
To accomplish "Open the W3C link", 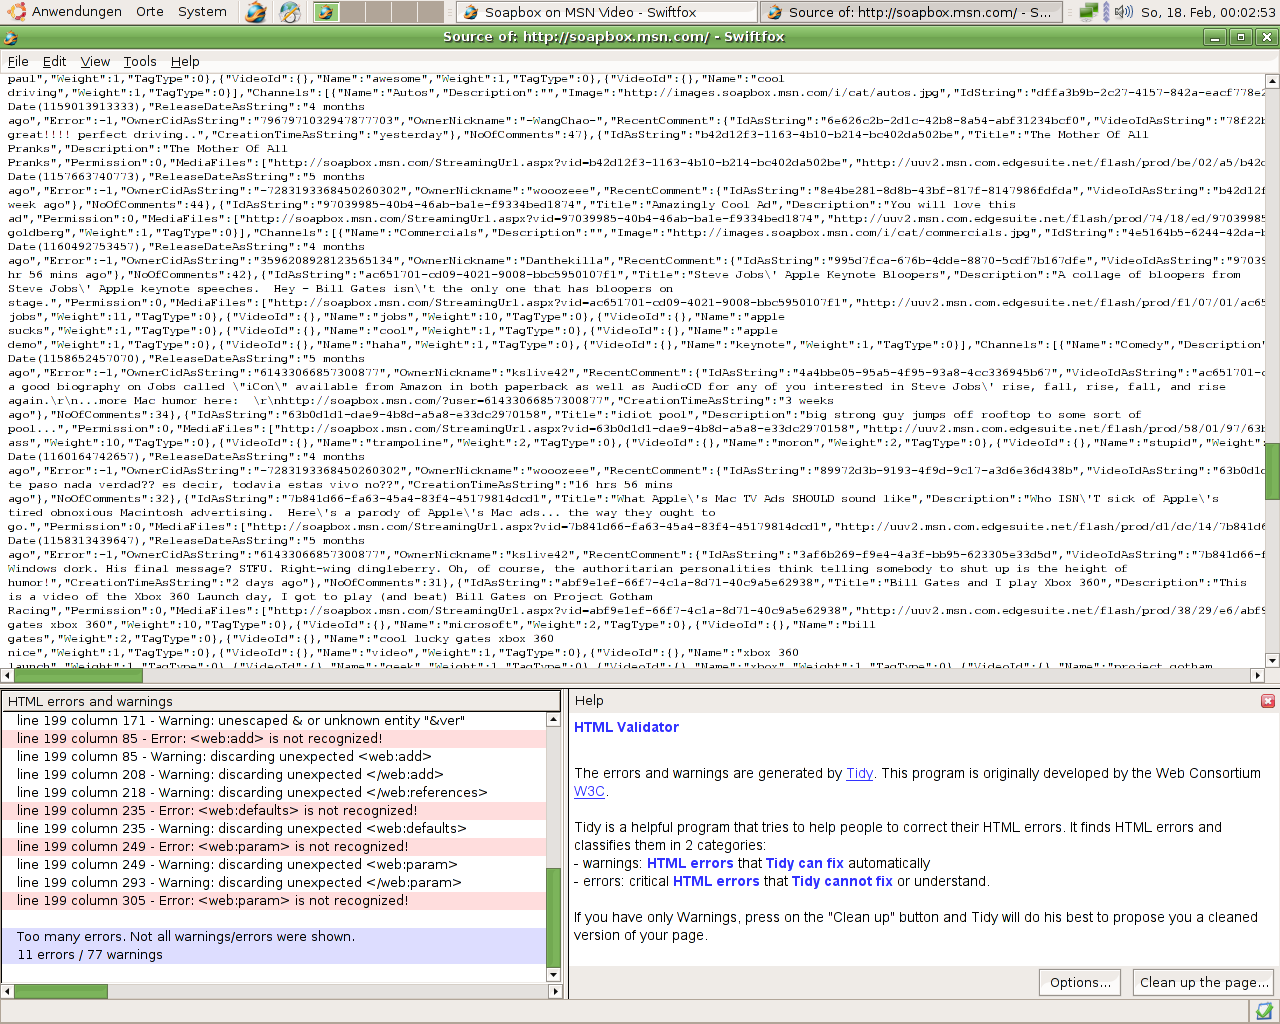I will tap(589, 791).
